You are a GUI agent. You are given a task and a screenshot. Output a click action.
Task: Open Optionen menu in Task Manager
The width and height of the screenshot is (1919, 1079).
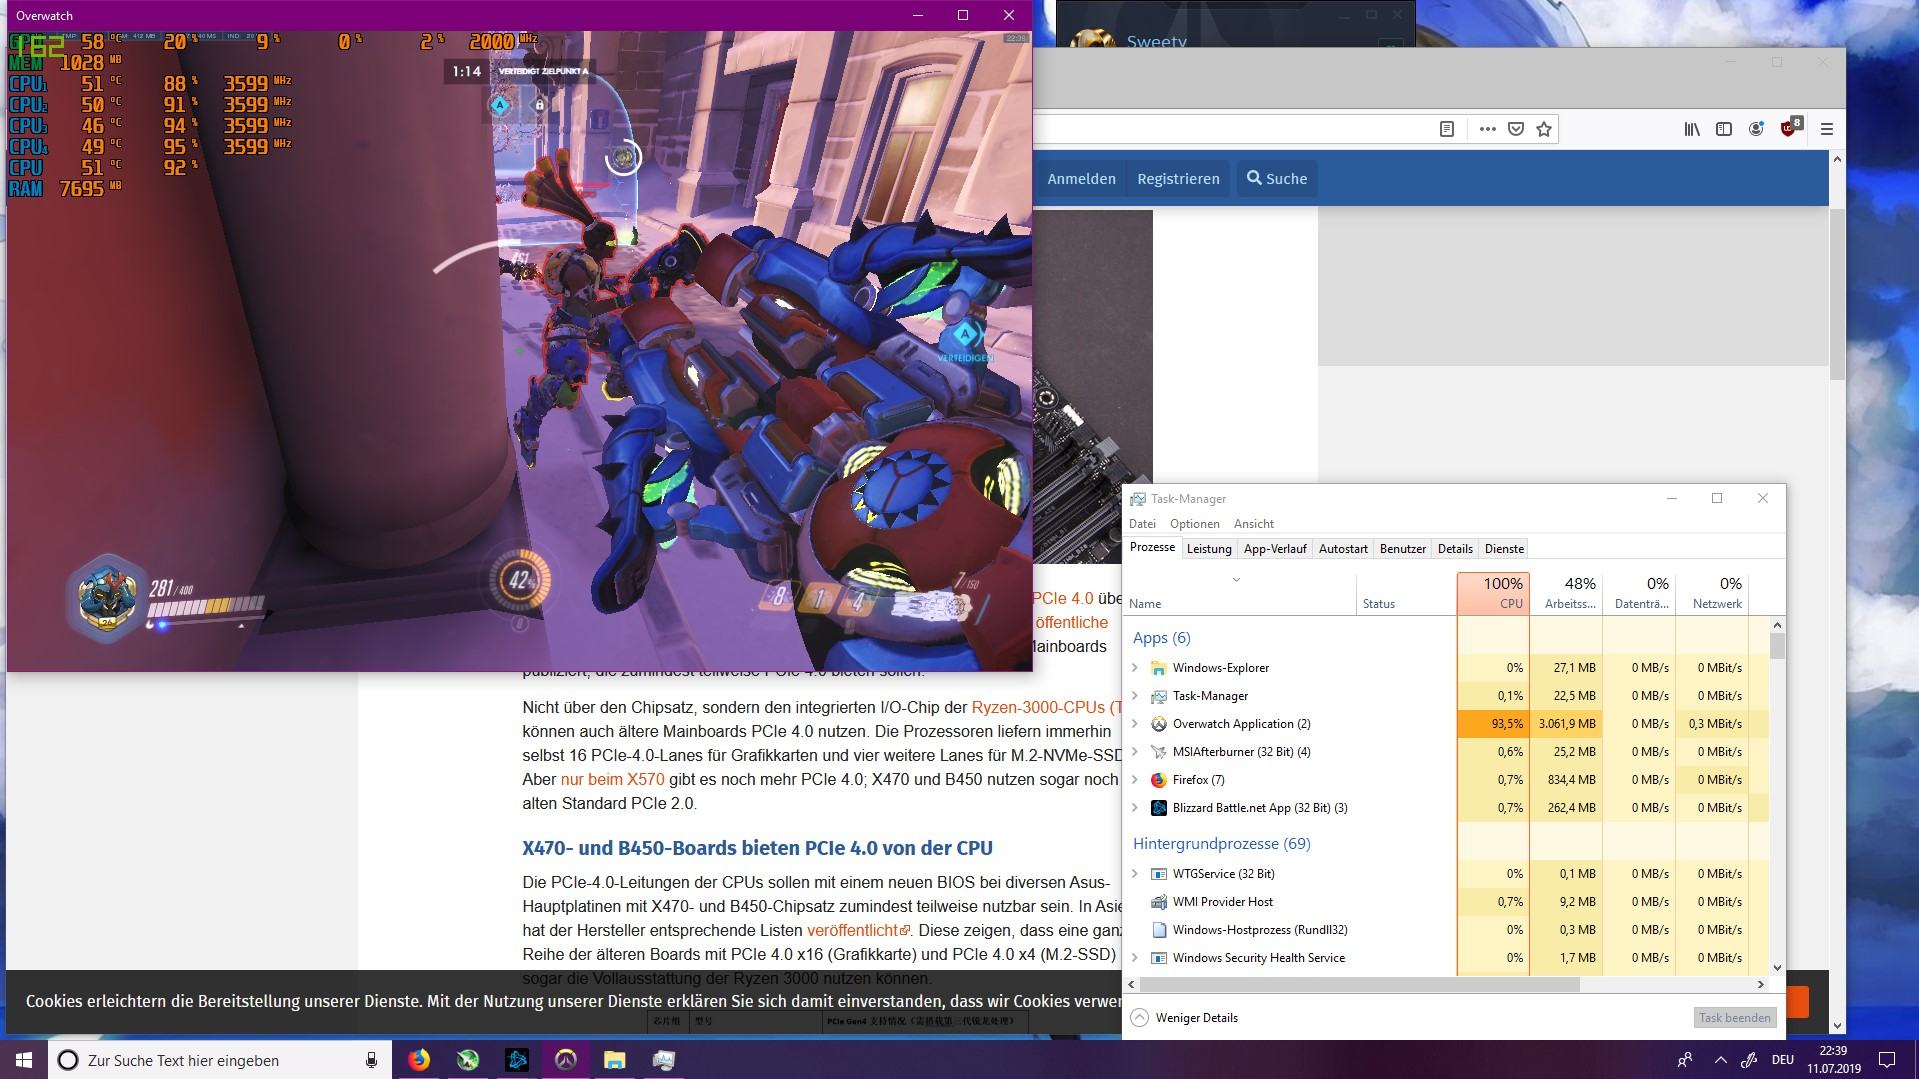click(1194, 524)
